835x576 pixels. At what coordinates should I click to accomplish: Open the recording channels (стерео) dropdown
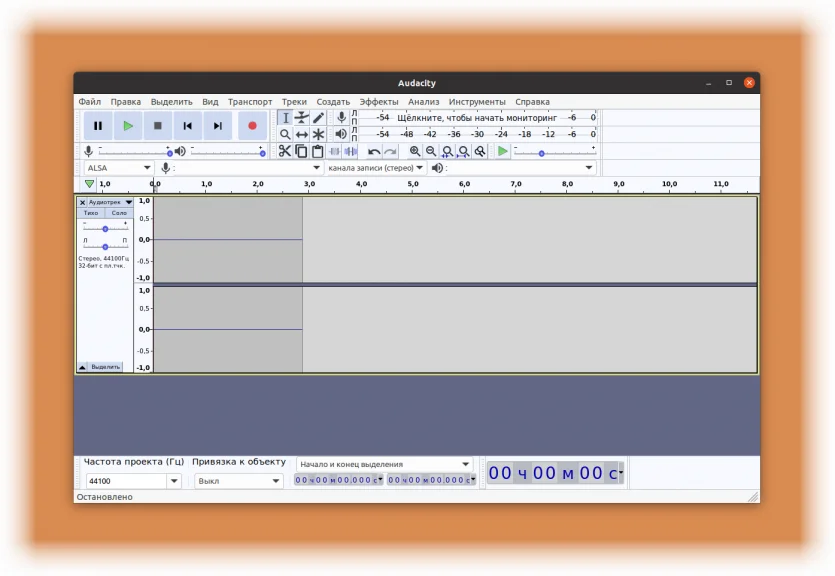tap(375, 168)
